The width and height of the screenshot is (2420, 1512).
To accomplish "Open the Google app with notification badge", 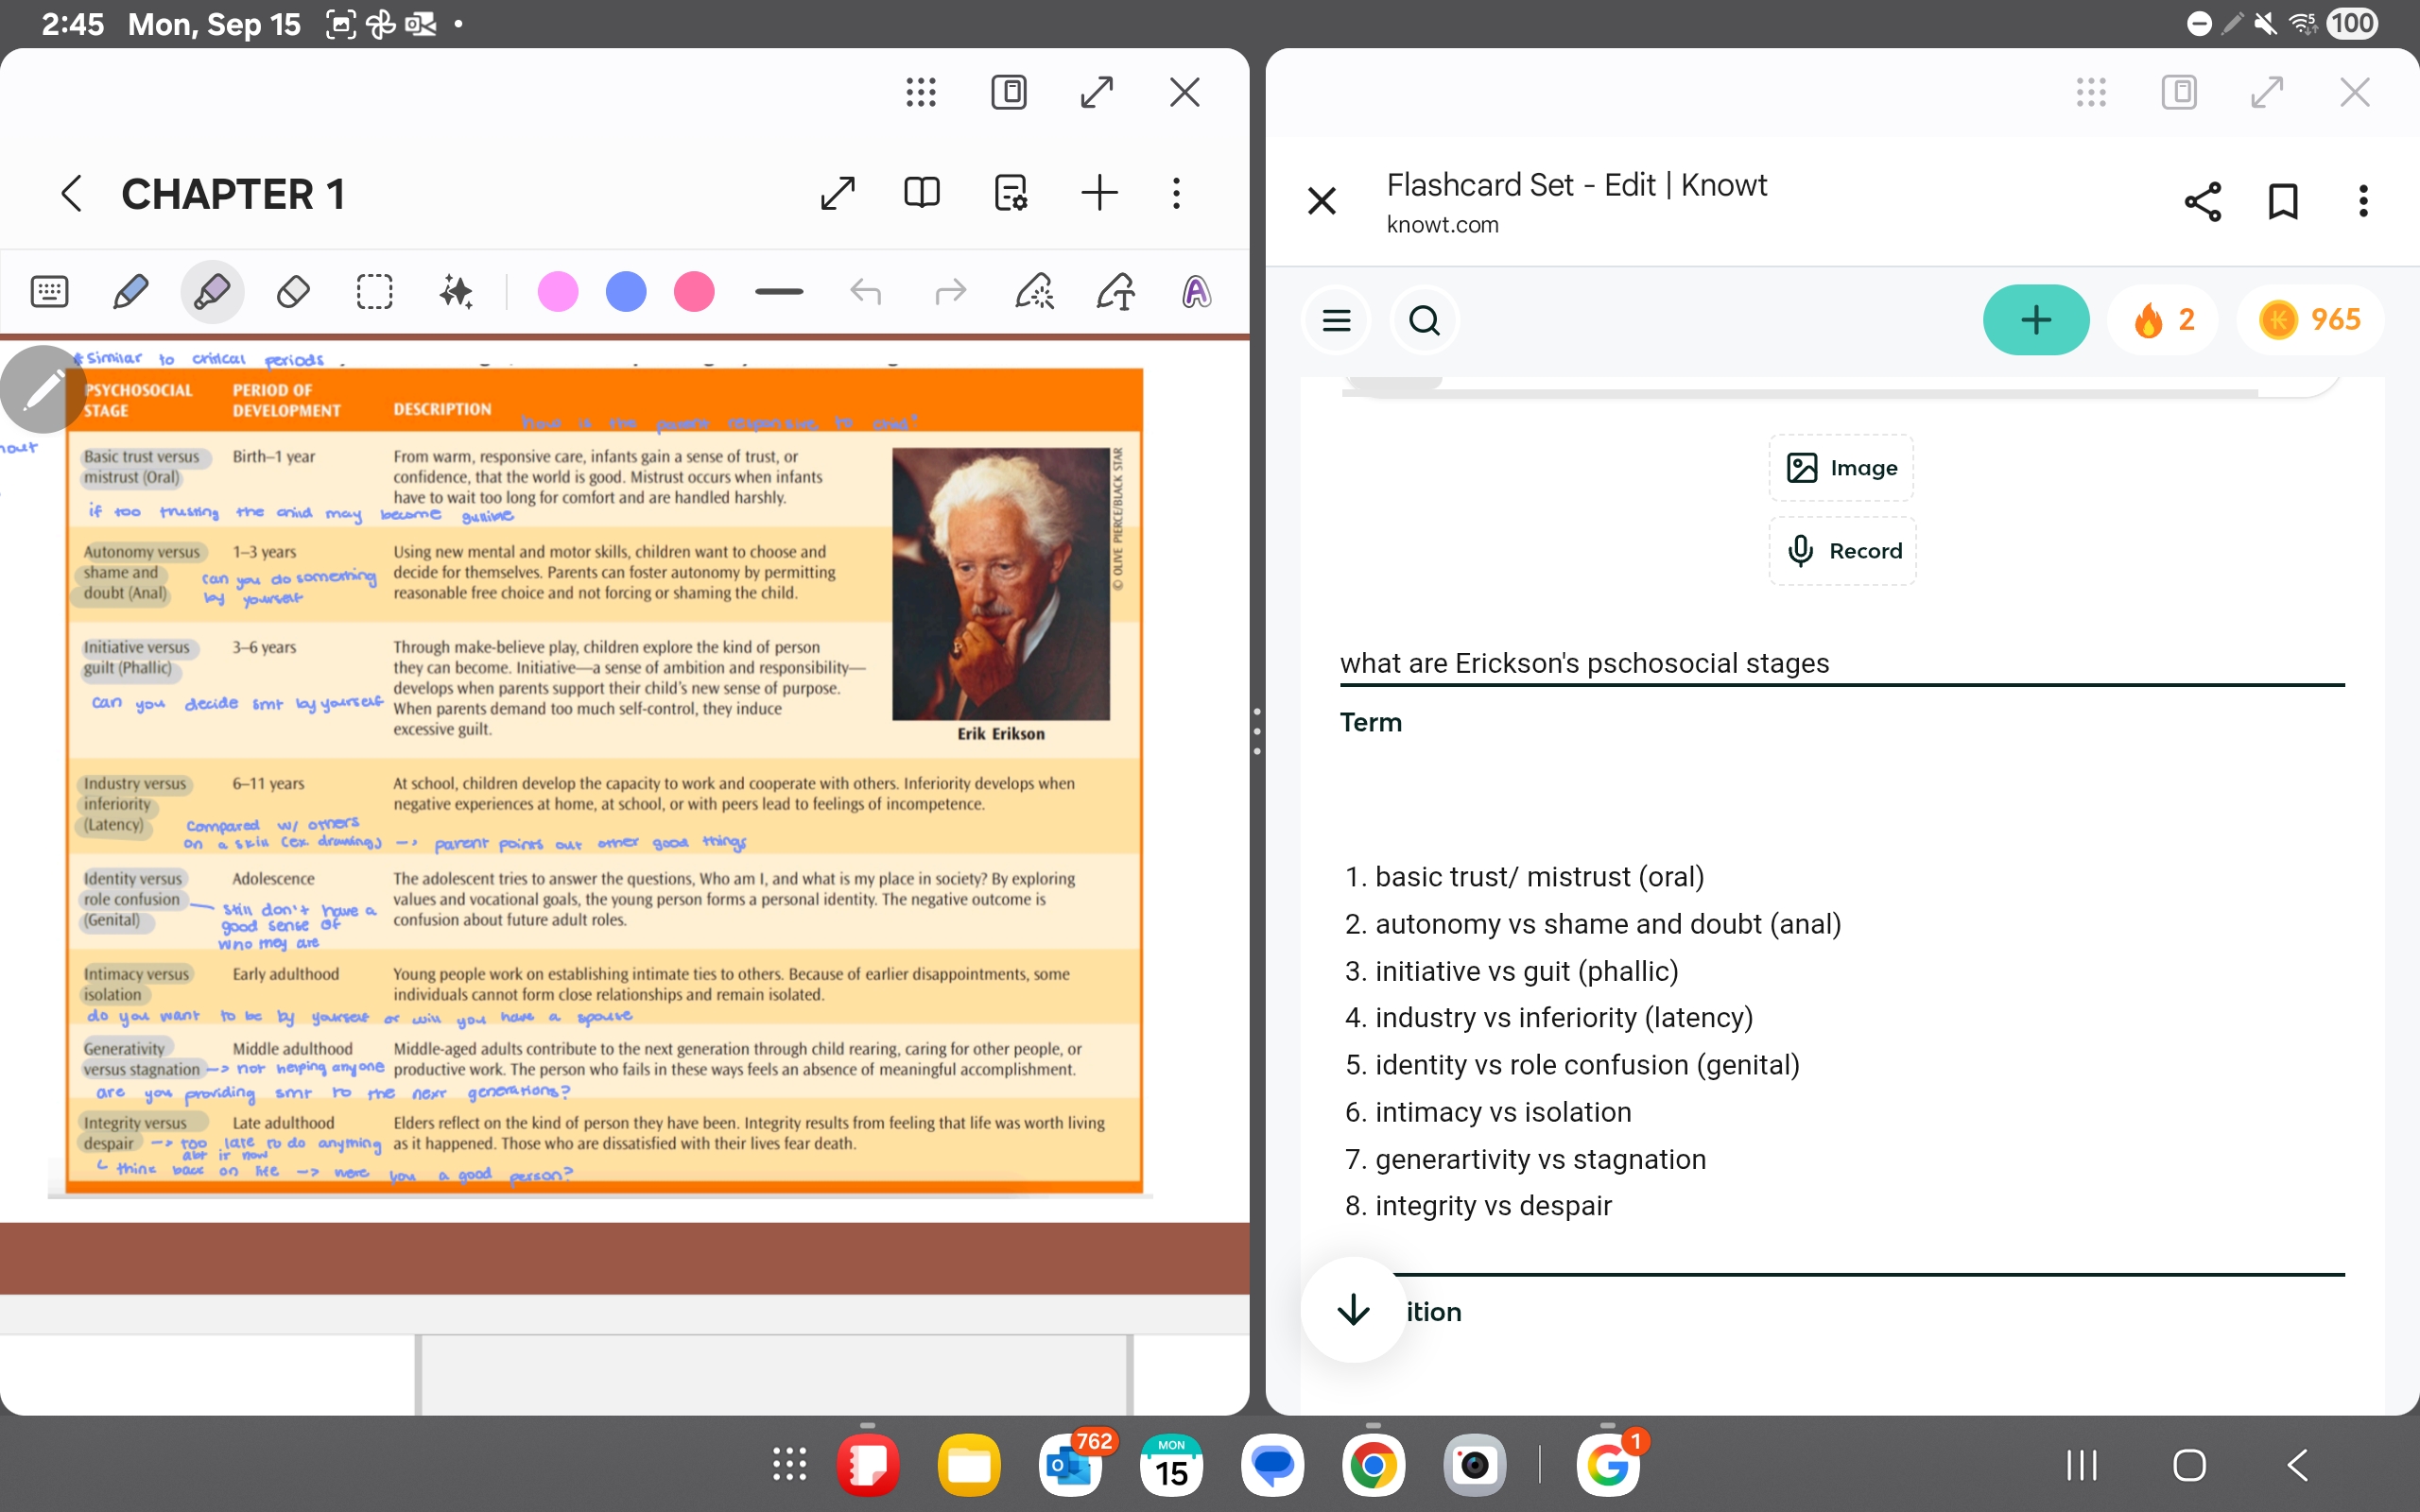I will (x=1608, y=1465).
